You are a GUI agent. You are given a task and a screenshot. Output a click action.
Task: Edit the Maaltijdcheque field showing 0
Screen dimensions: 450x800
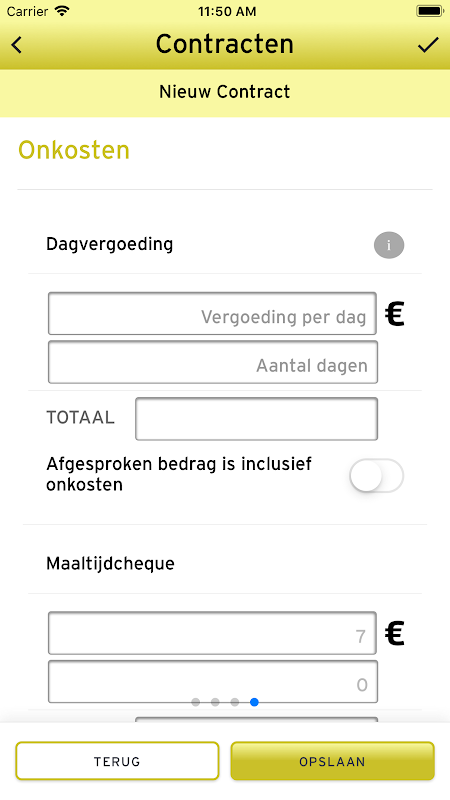pos(213,682)
